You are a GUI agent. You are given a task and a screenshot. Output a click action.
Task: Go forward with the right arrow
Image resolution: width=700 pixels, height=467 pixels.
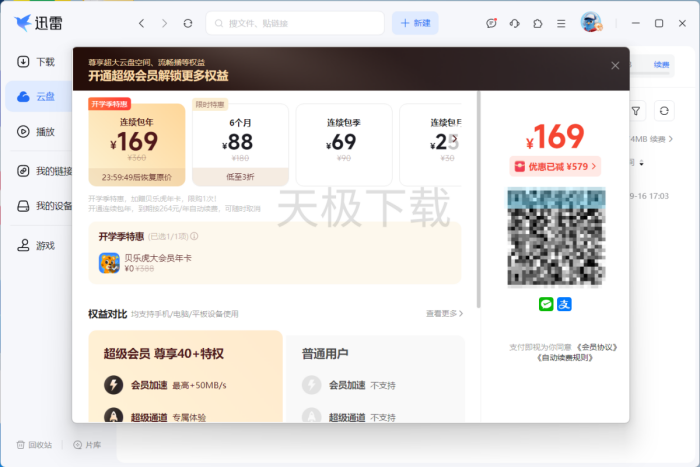click(164, 23)
